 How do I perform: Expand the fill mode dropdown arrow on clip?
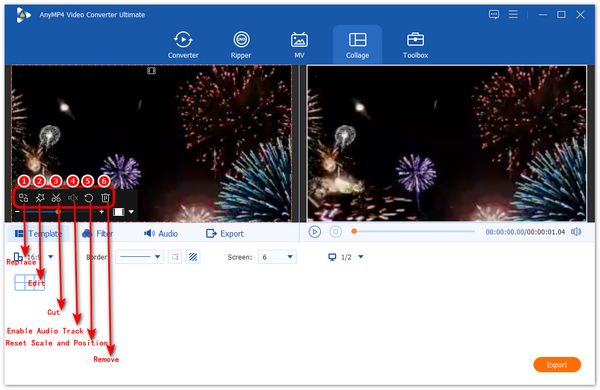pyautogui.click(x=131, y=212)
